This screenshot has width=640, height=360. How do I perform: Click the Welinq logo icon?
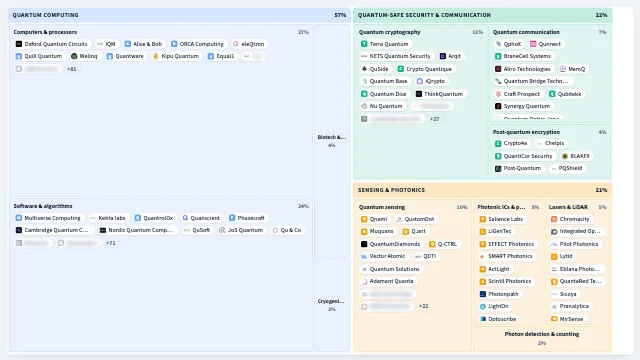click(74, 56)
